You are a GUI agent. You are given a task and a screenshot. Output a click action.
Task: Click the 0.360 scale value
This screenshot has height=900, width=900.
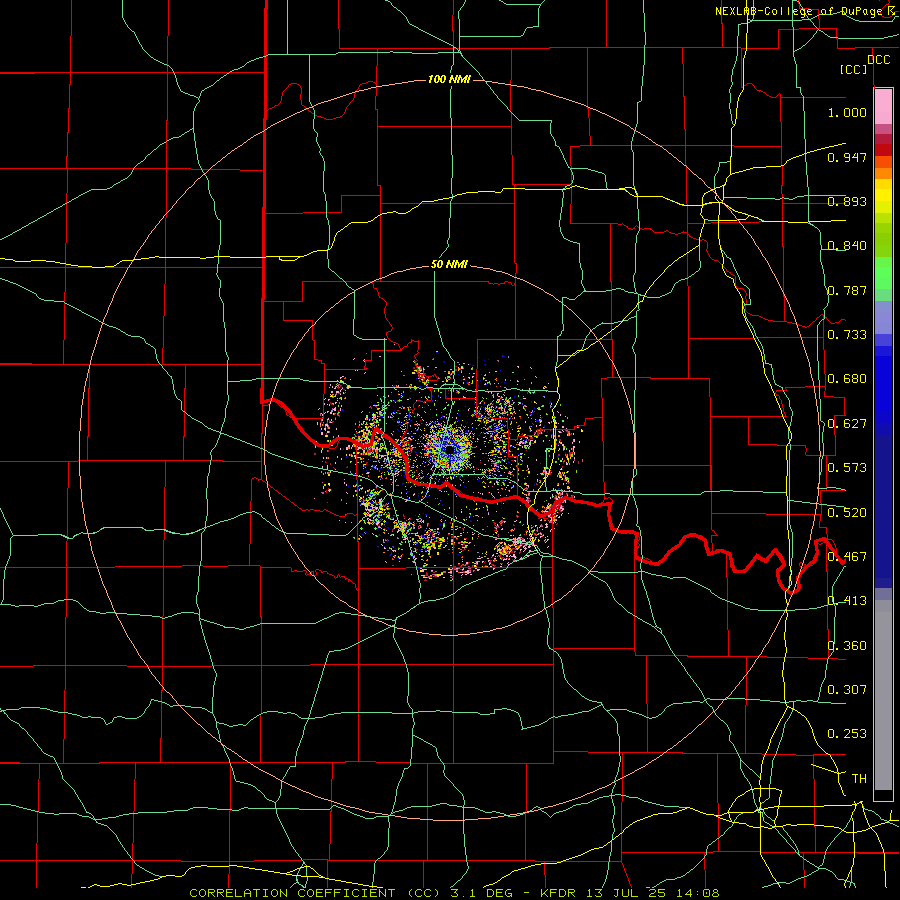pyautogui.click(x=847, y=646)
